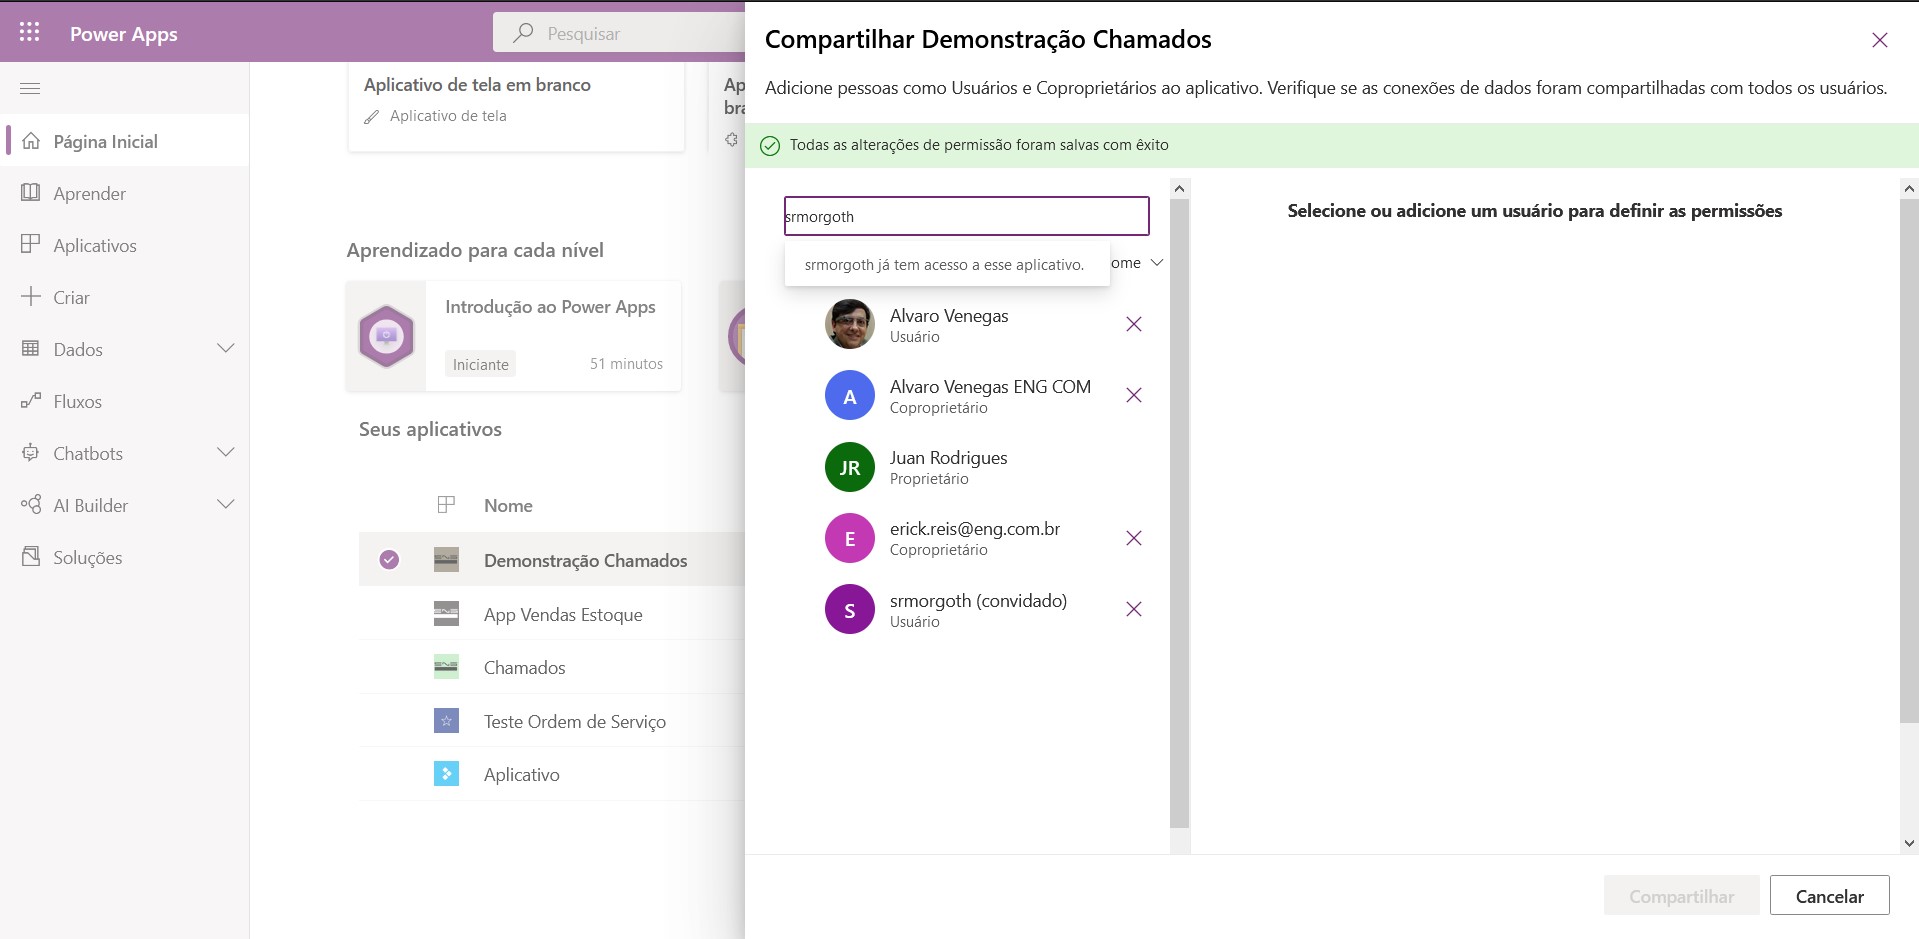
Task: Click the Aprender book icon
Action: click(31, 193)
